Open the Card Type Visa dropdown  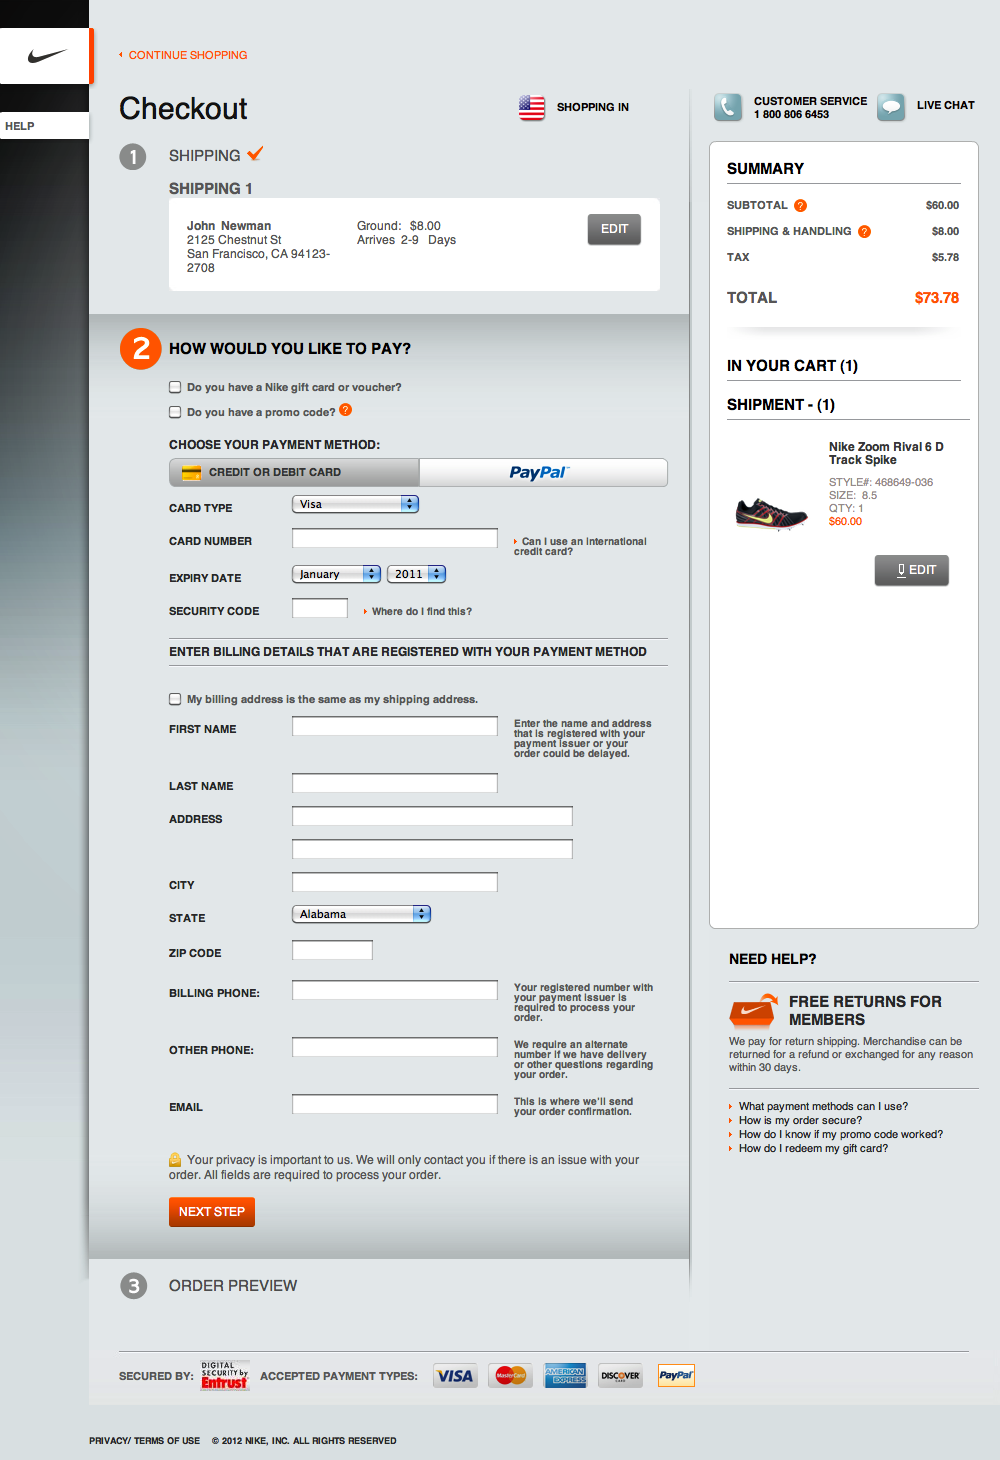[355, 504]
